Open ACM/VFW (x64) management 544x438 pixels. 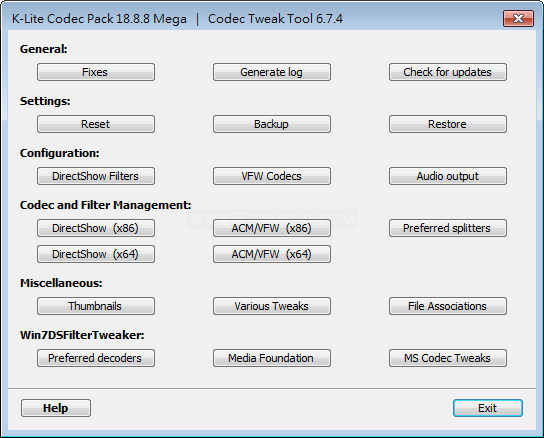point(272,254)
